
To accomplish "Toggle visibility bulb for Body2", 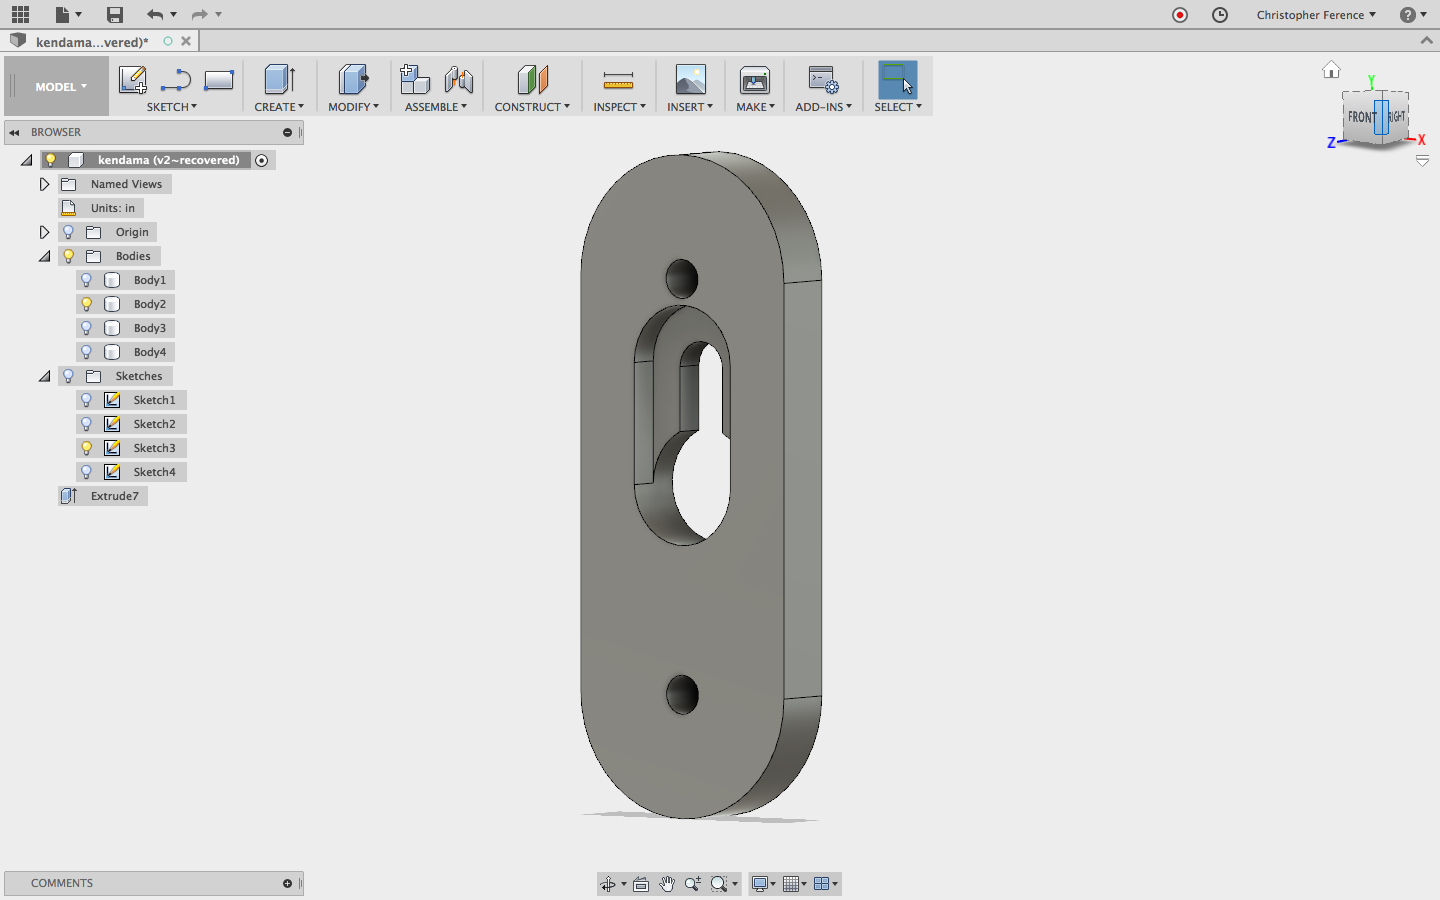I will [x=87, y=304].
